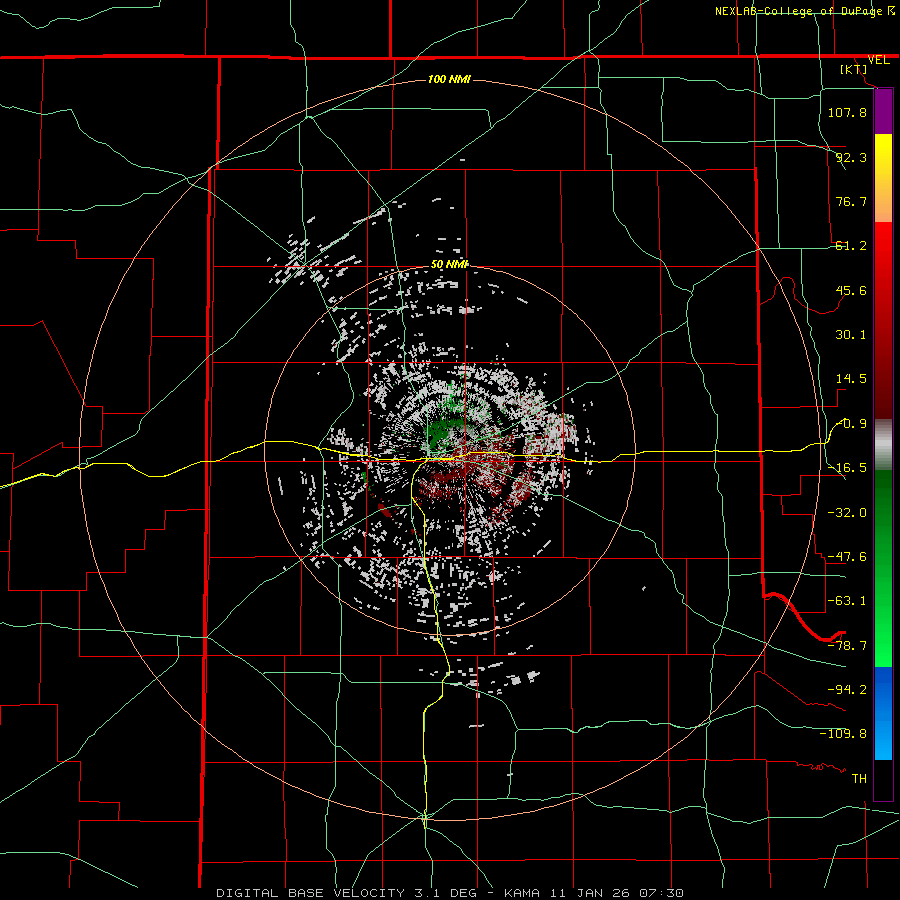
Task: Select the -109.8 legend value
Action: point(843,734)
